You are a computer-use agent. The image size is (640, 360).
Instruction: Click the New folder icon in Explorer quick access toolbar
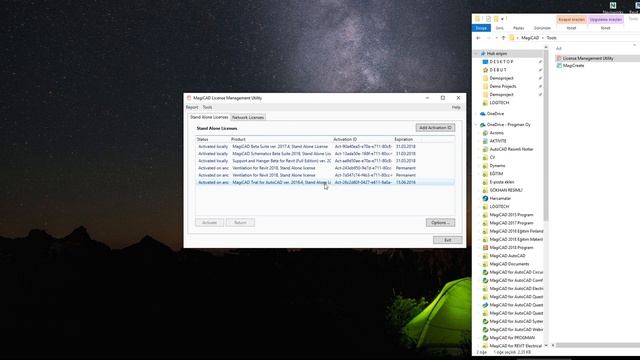pos(496,19)
